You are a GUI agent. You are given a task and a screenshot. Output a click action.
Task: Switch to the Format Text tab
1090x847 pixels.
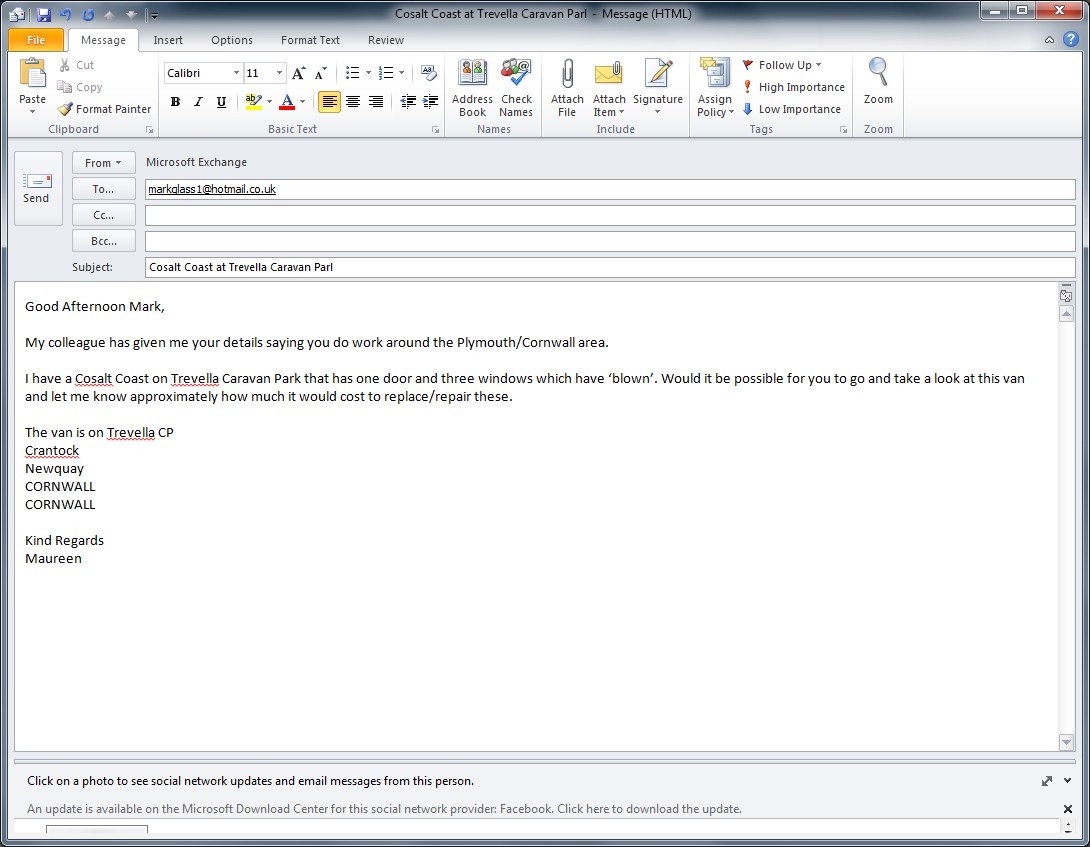[310, 40]
